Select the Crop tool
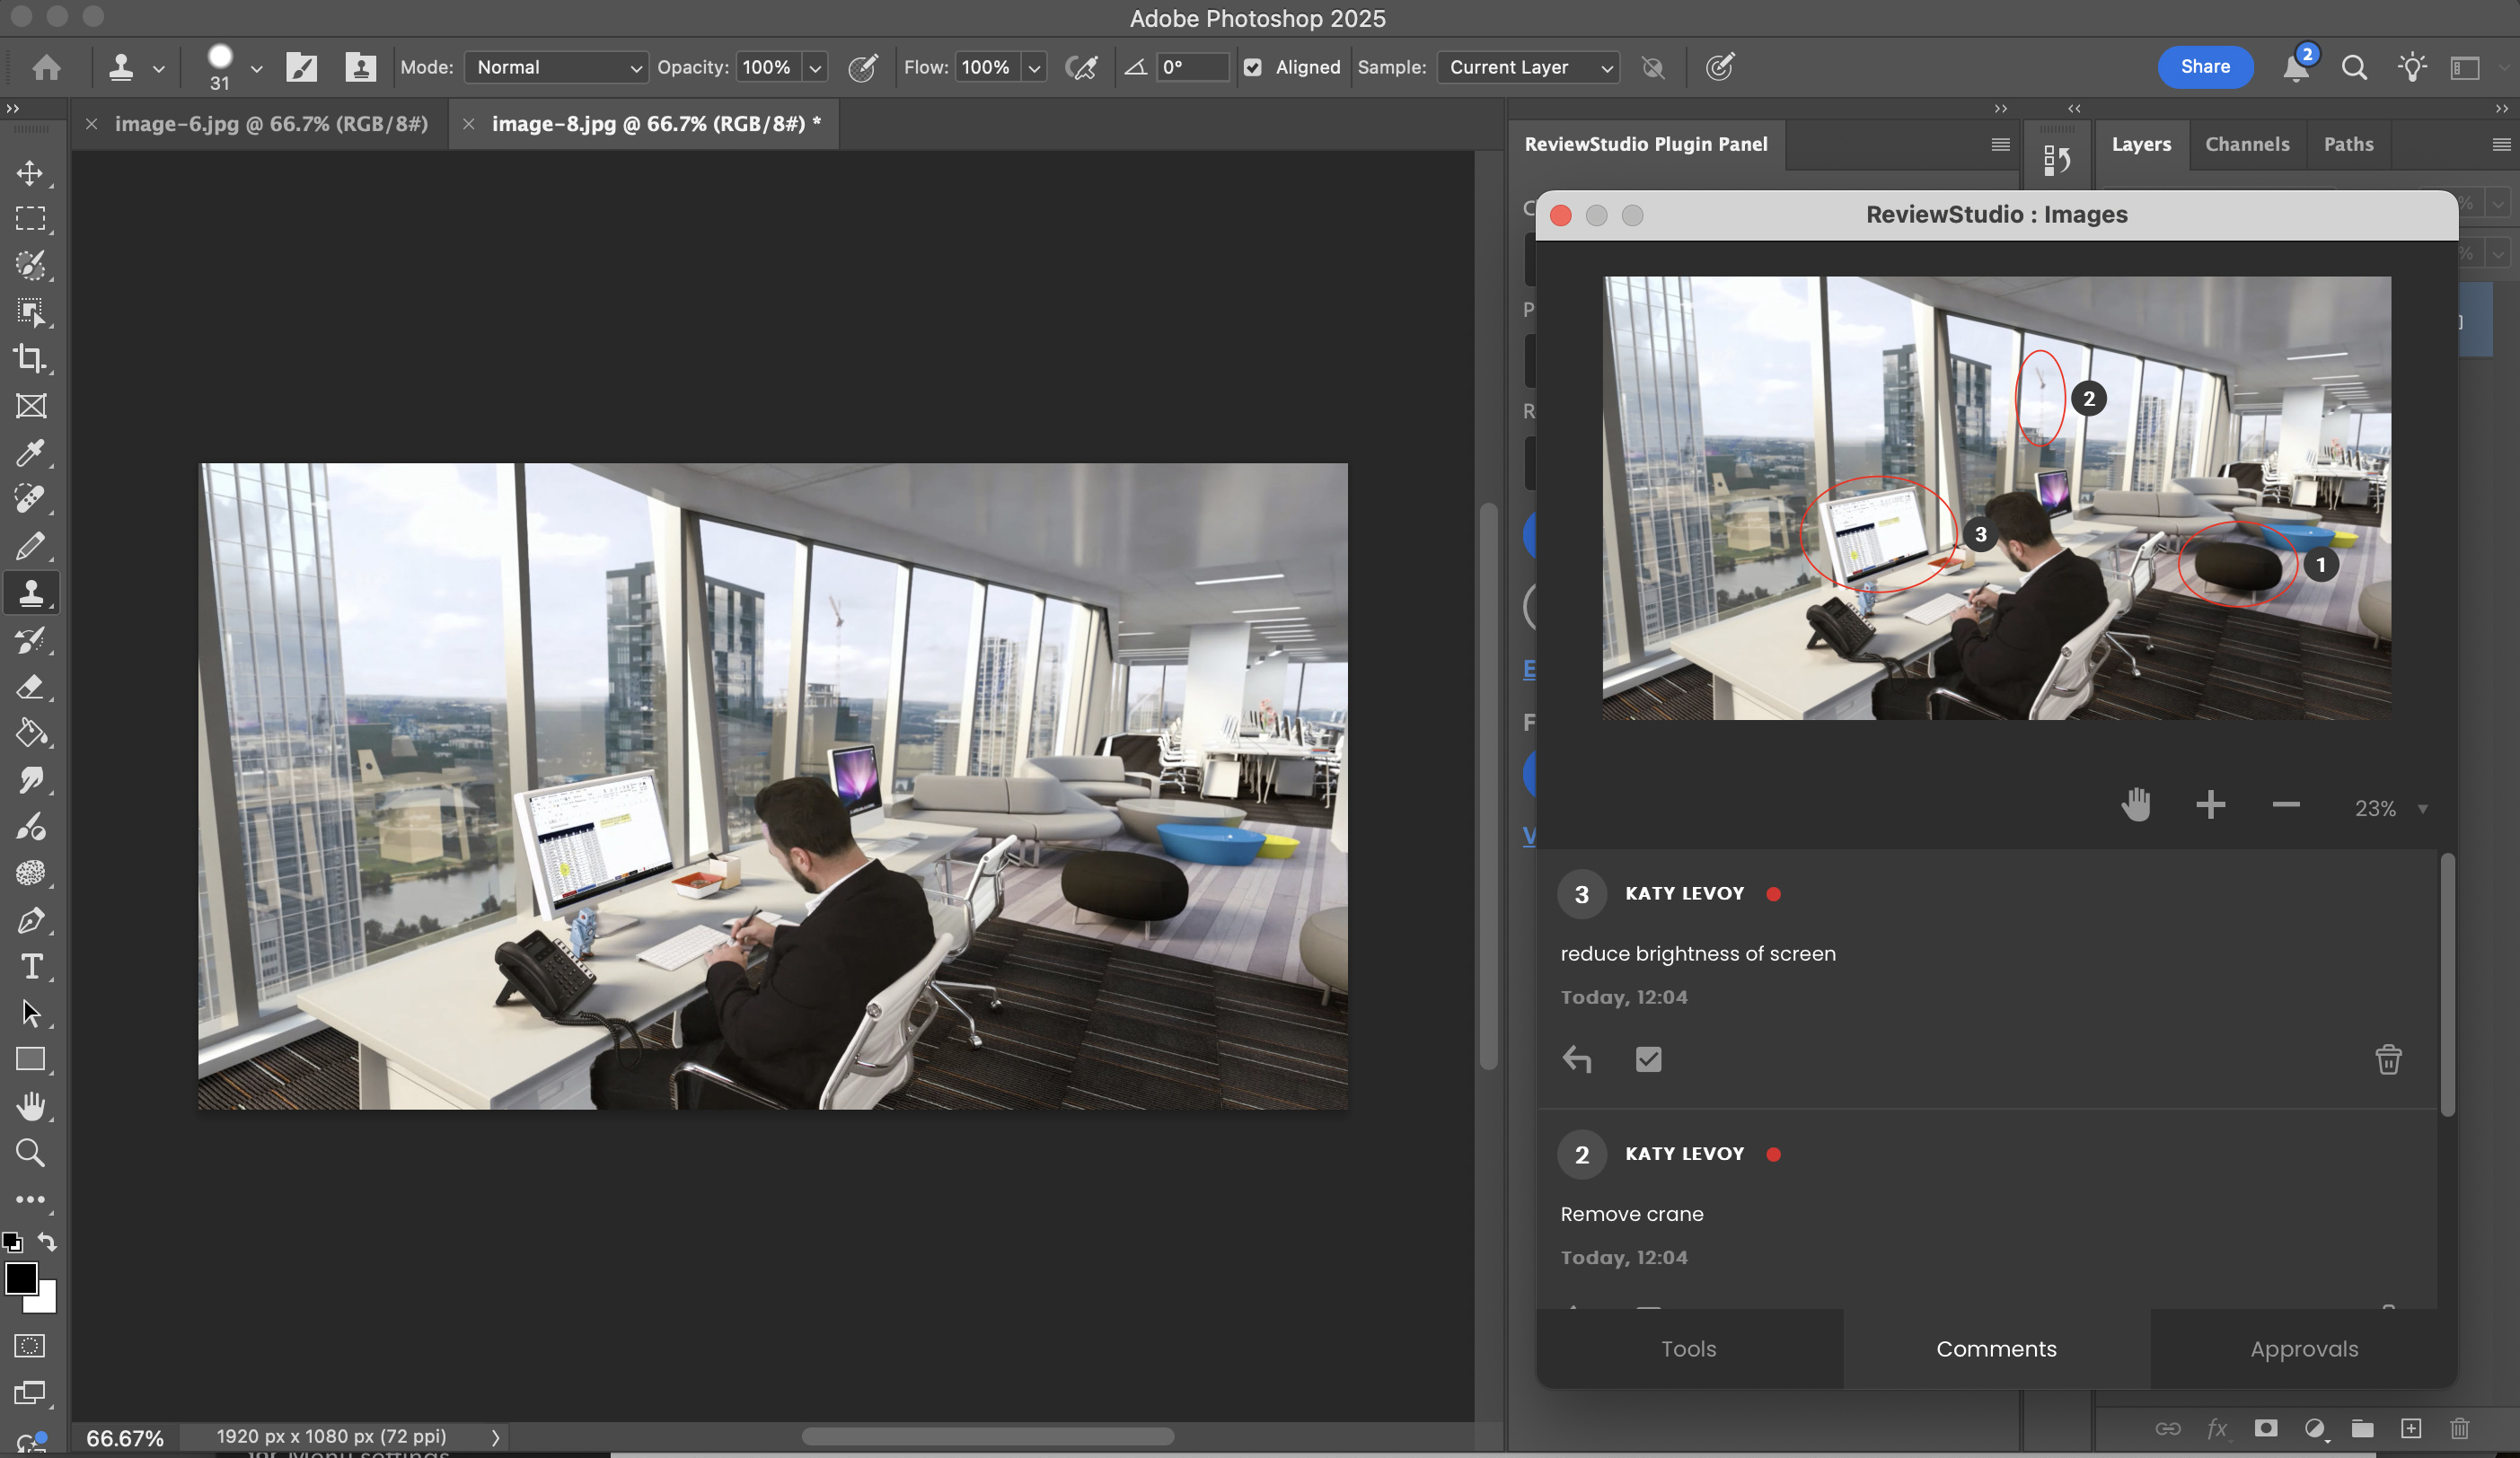 click(30, 359)
